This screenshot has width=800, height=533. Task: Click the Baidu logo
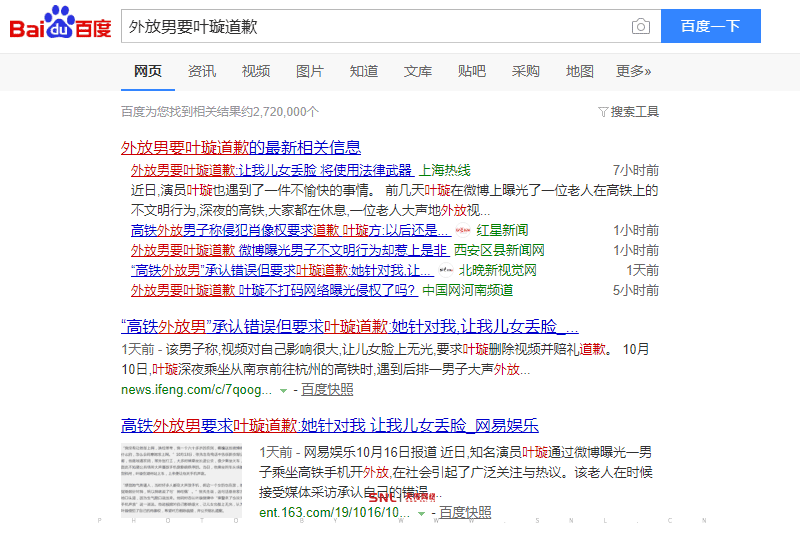click(x=61, y=23)
